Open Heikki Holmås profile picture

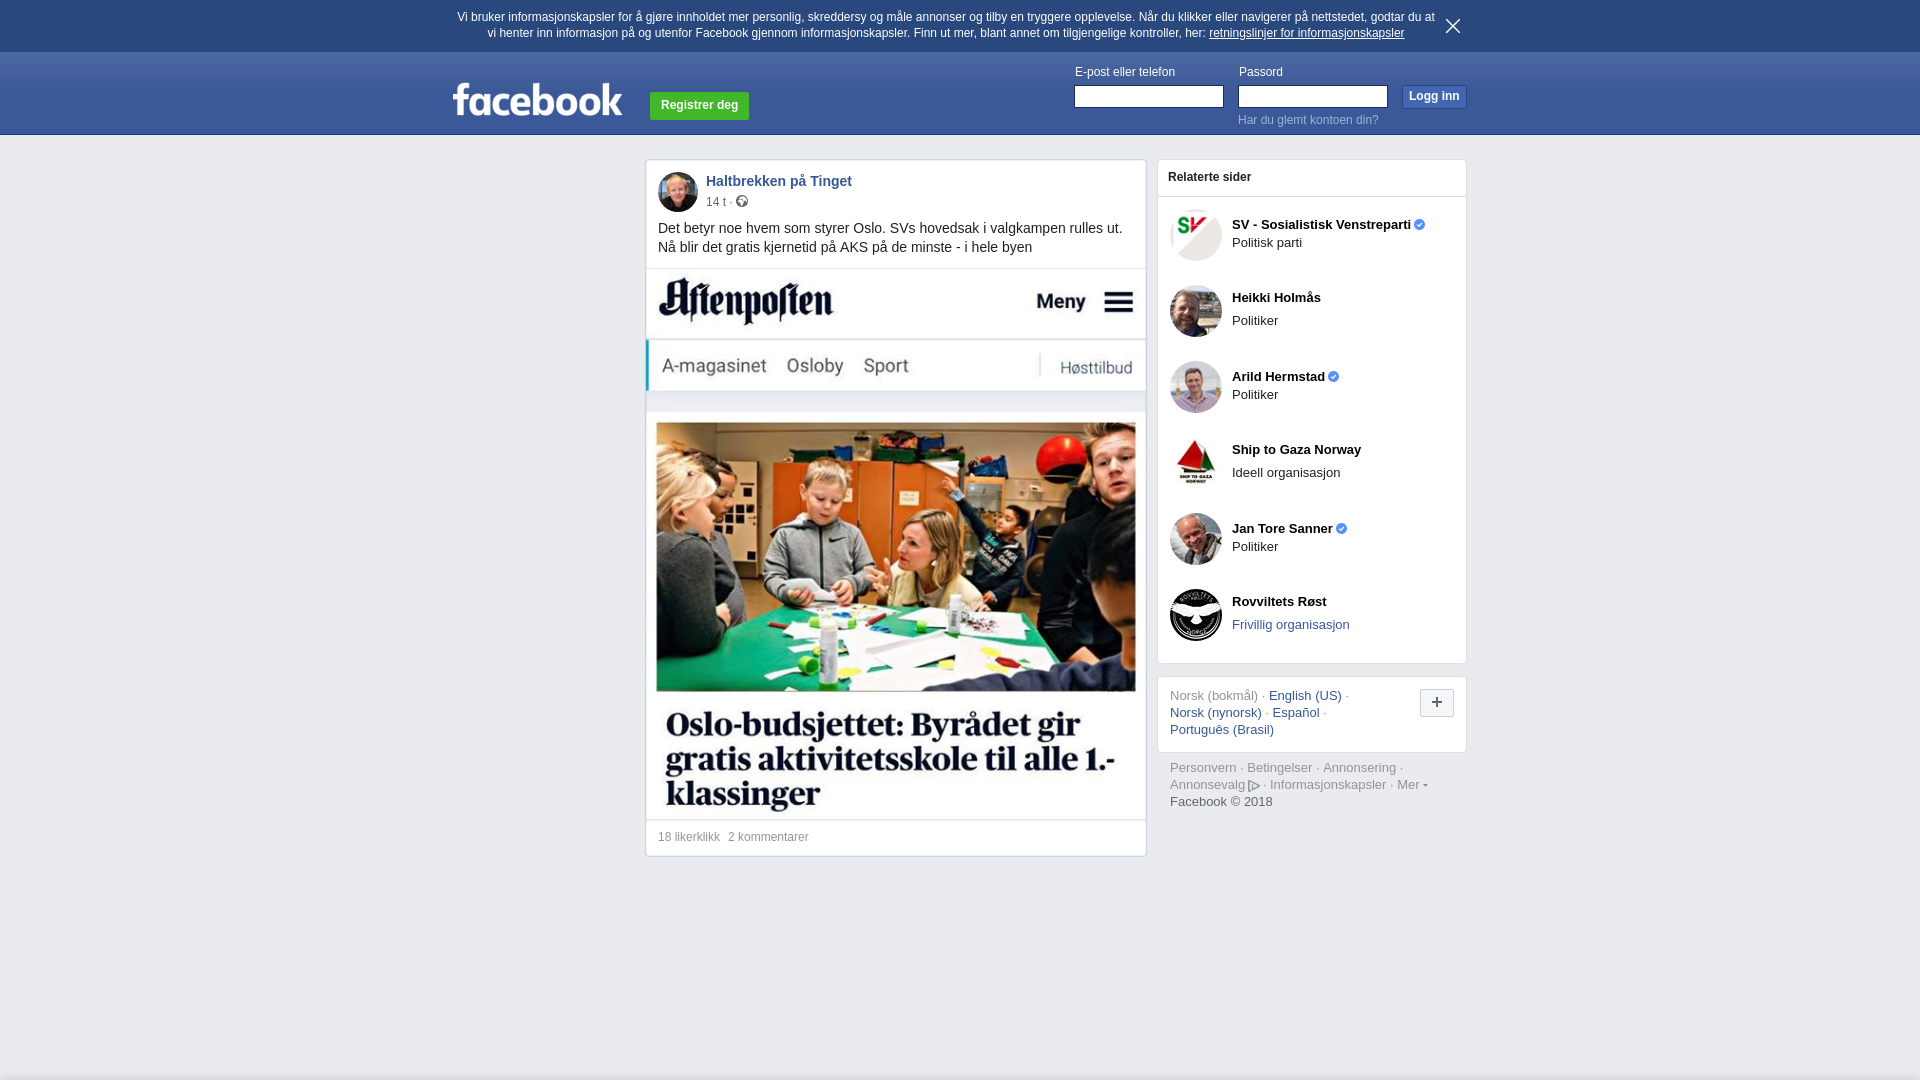(1196, 311)
